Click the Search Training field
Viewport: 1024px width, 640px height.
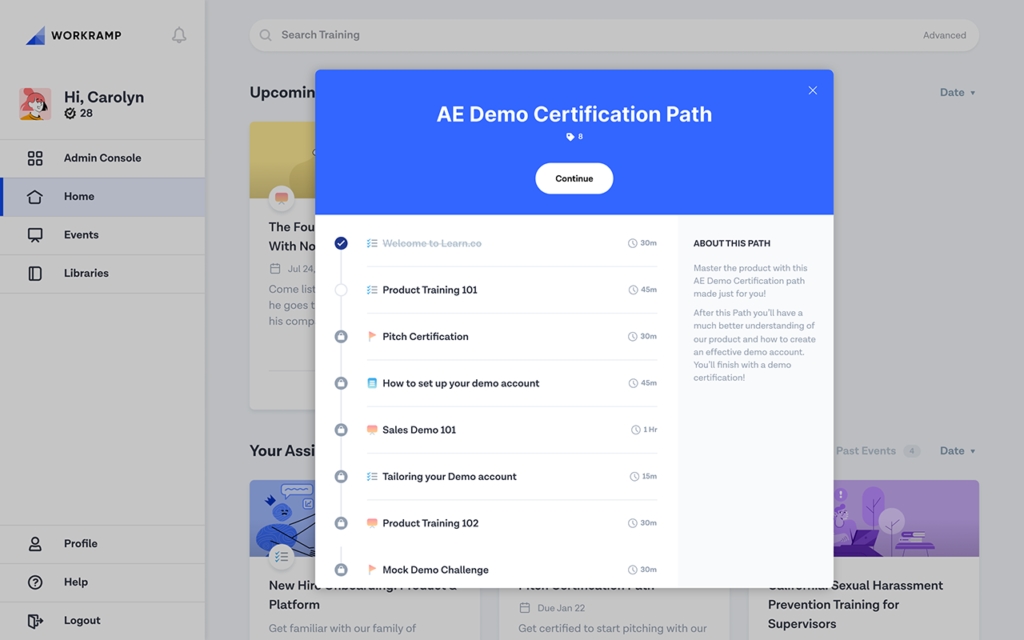[x=614, y=35]
